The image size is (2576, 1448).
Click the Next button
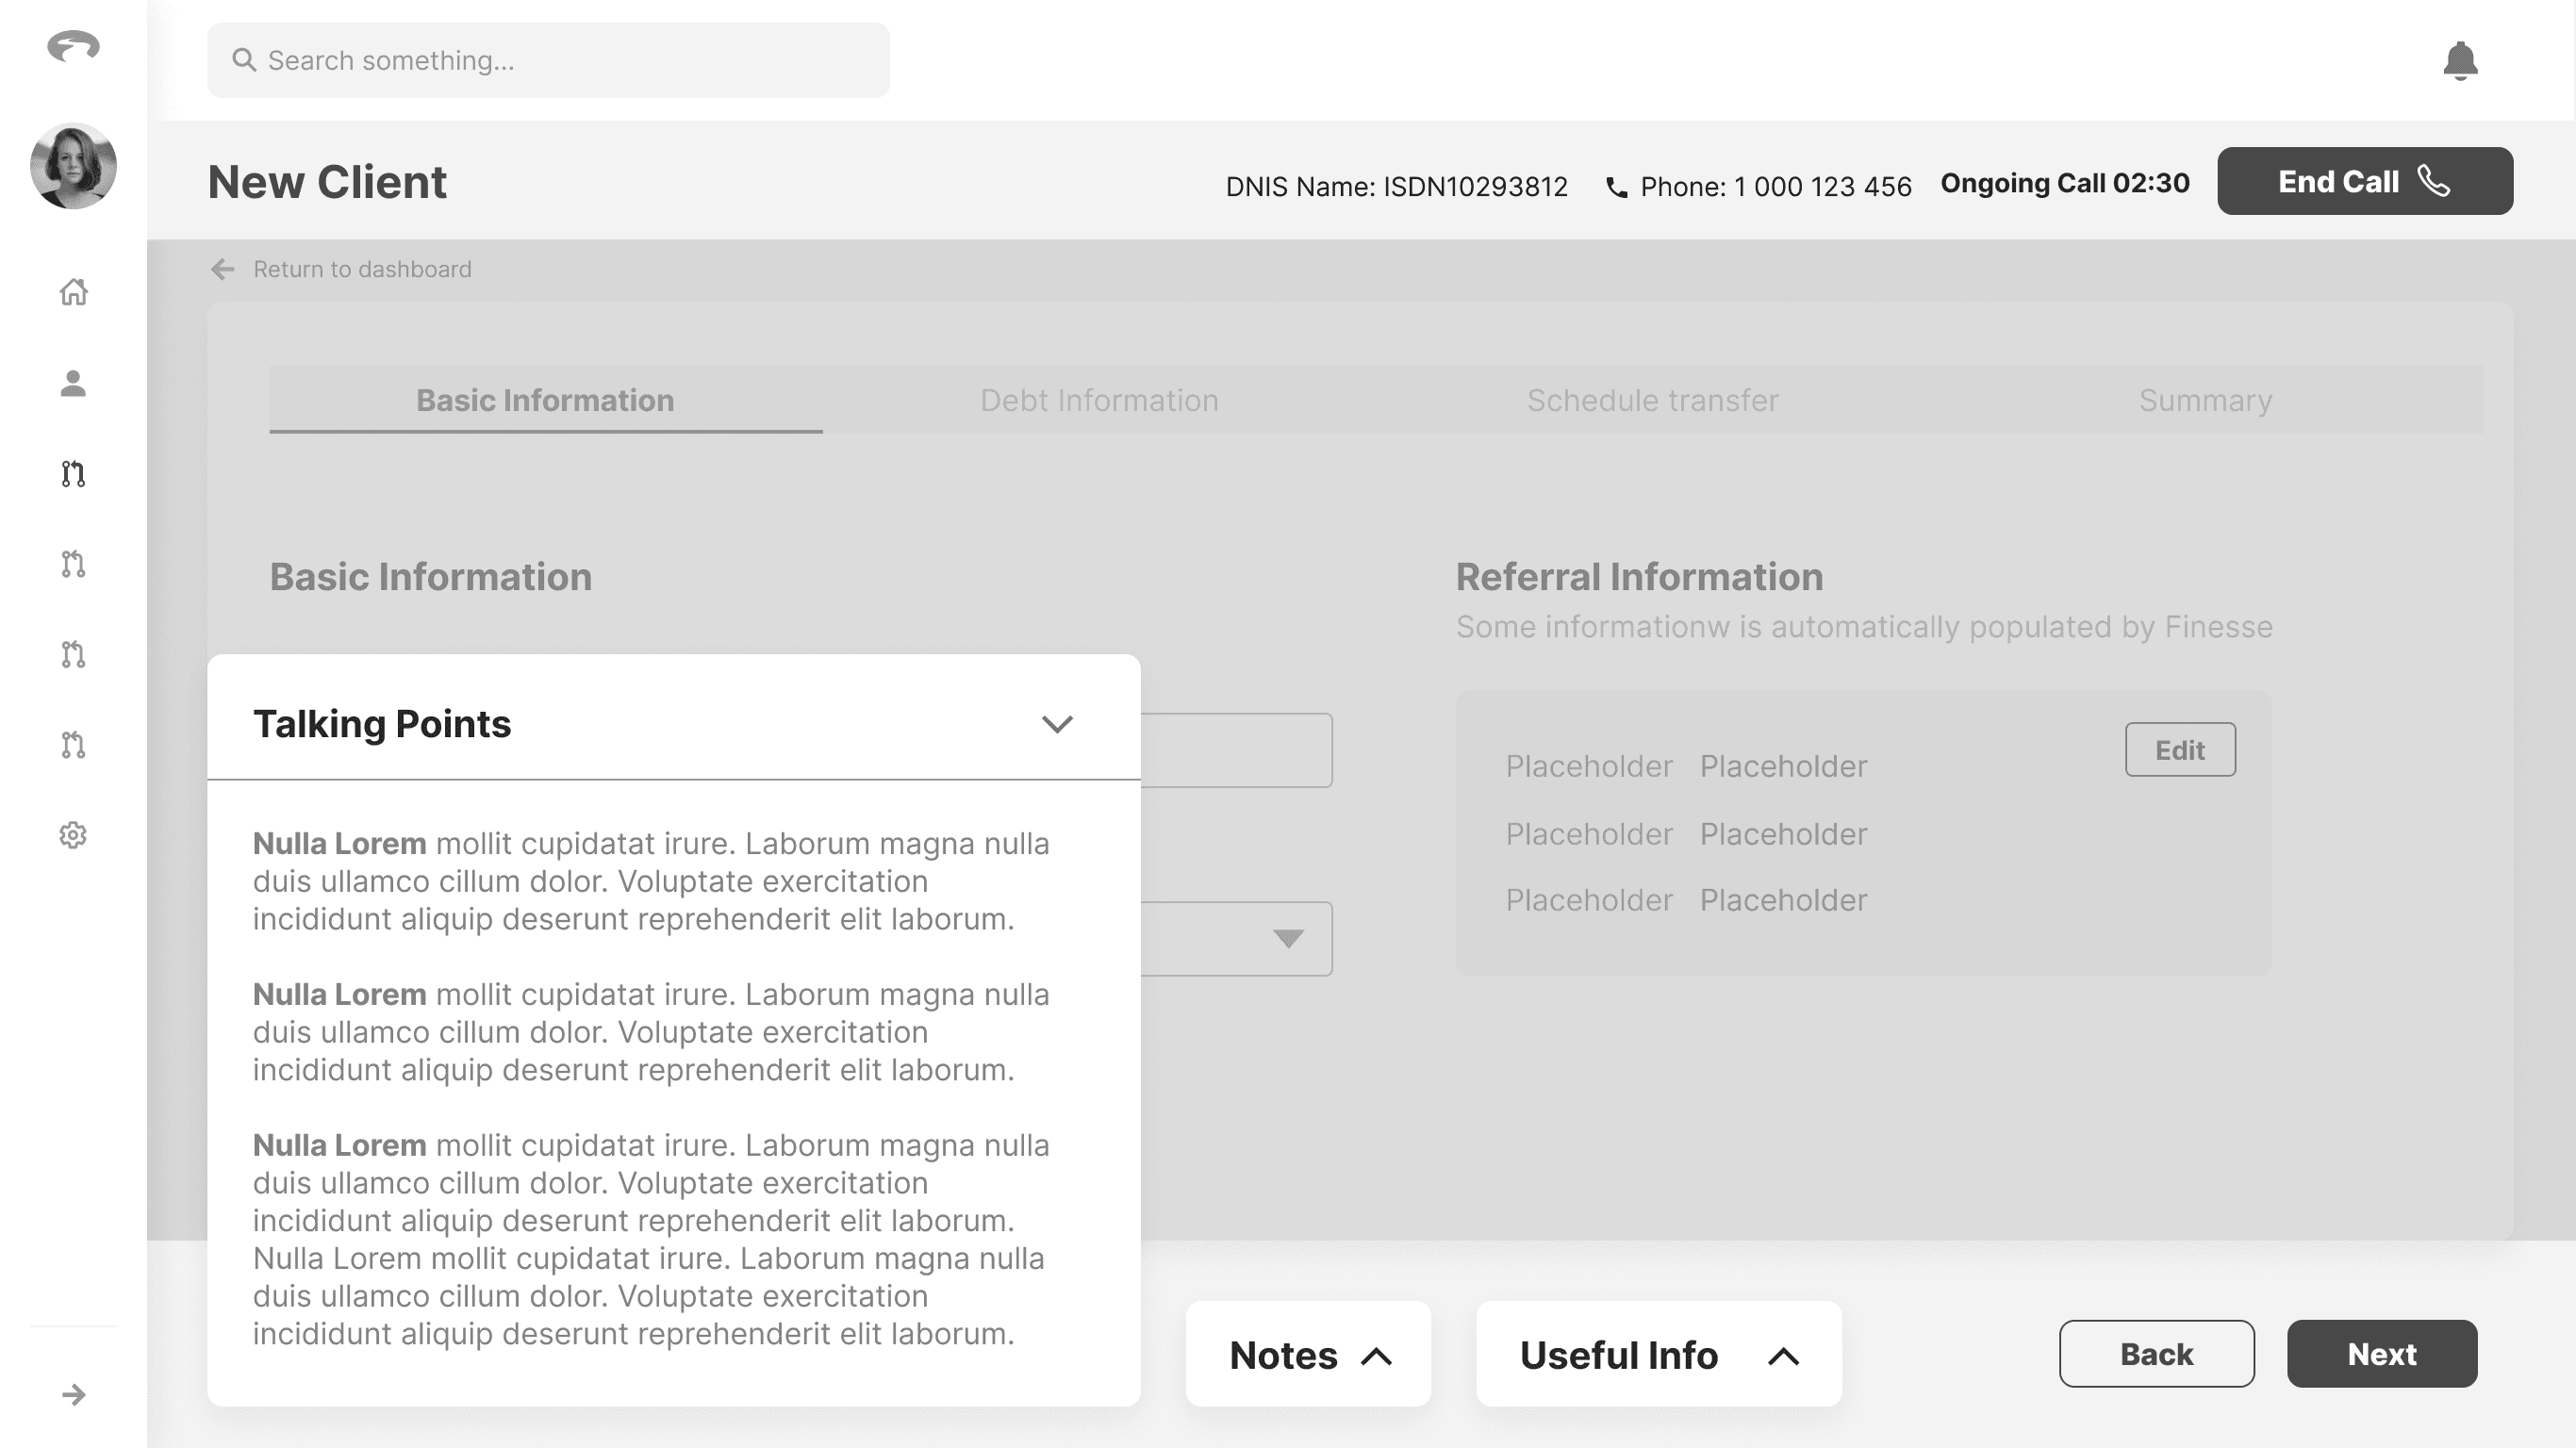2381,1354
